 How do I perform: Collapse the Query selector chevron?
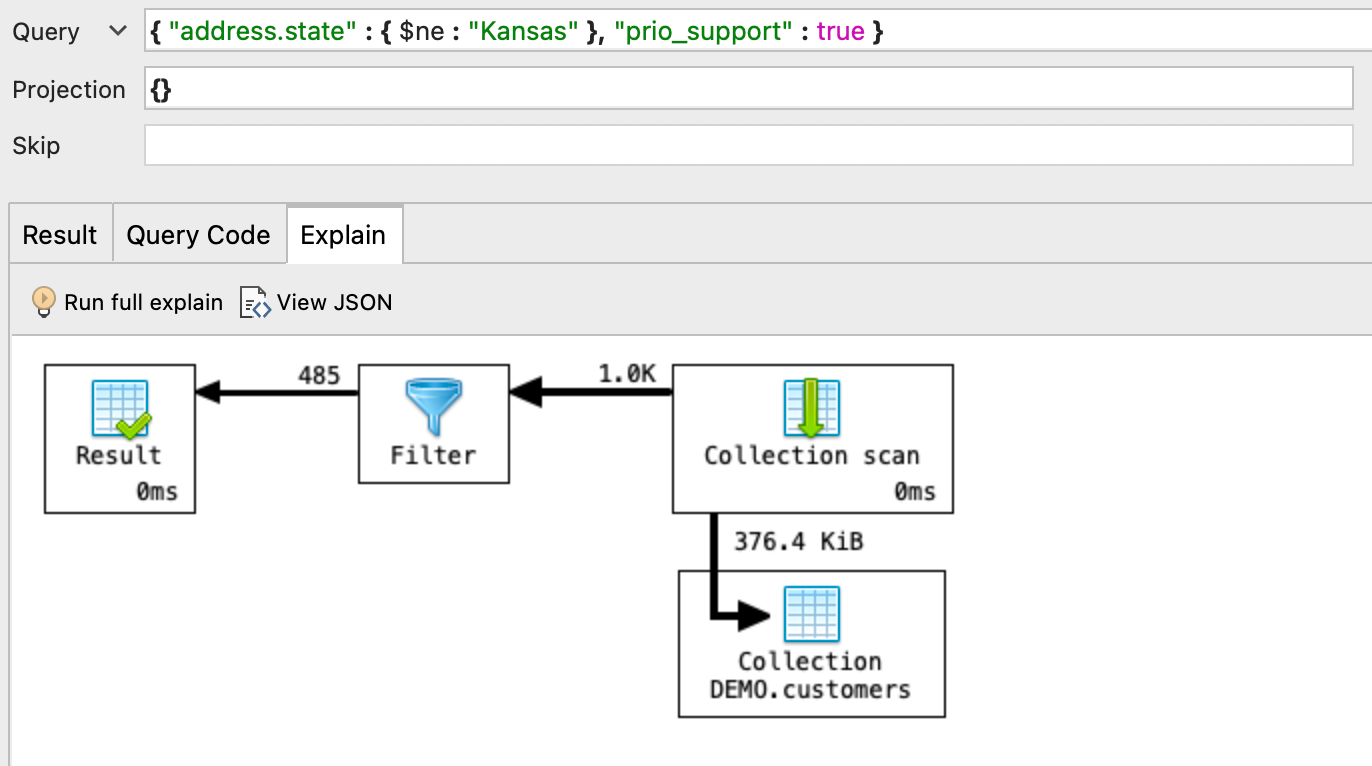point(116,31)
